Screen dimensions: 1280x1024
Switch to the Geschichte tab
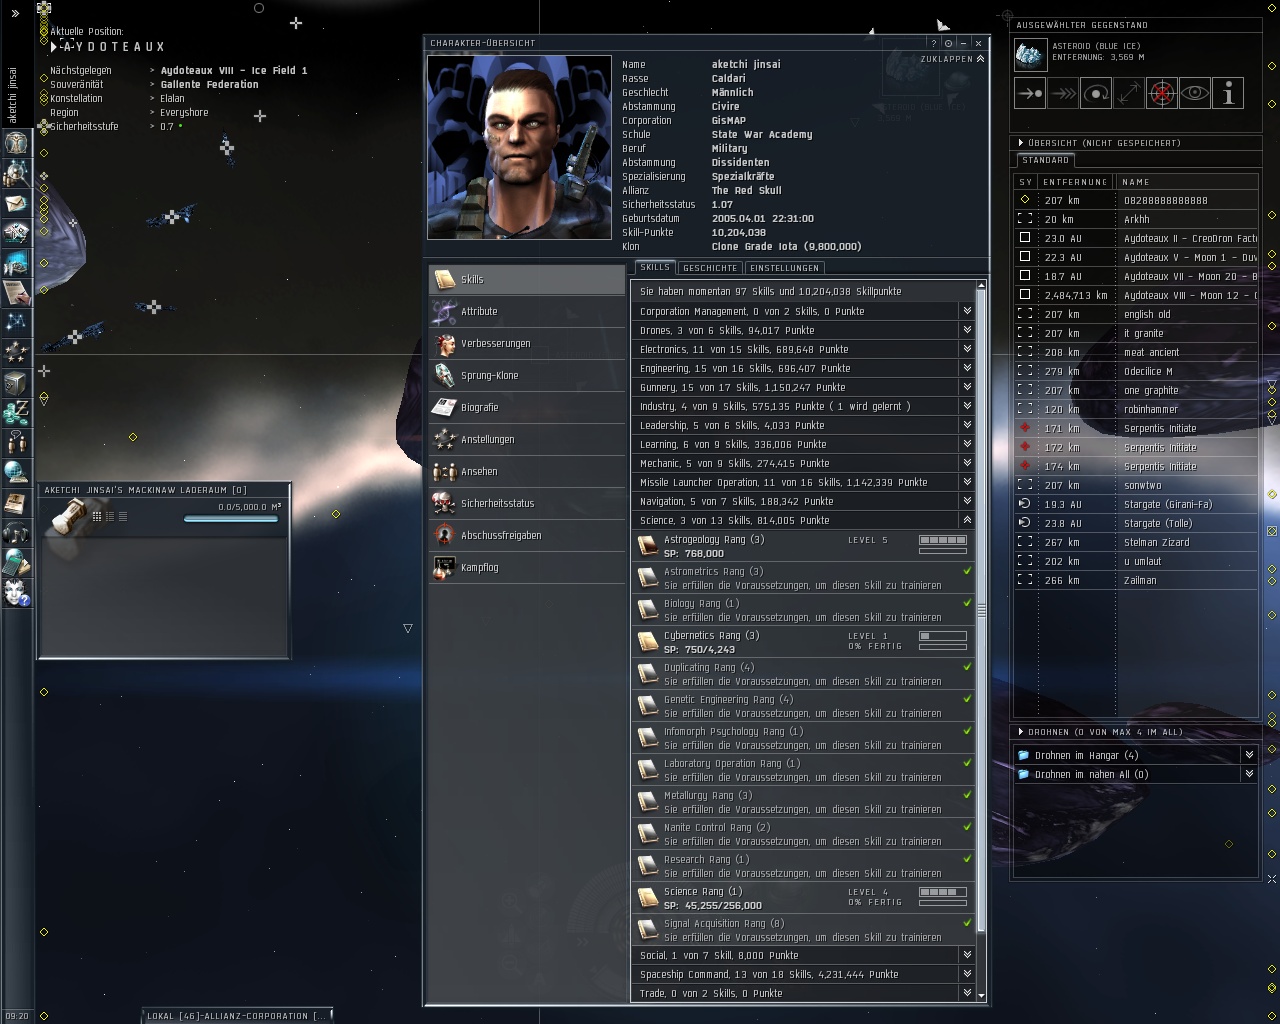pyautogui.click(x=710, y=268)
